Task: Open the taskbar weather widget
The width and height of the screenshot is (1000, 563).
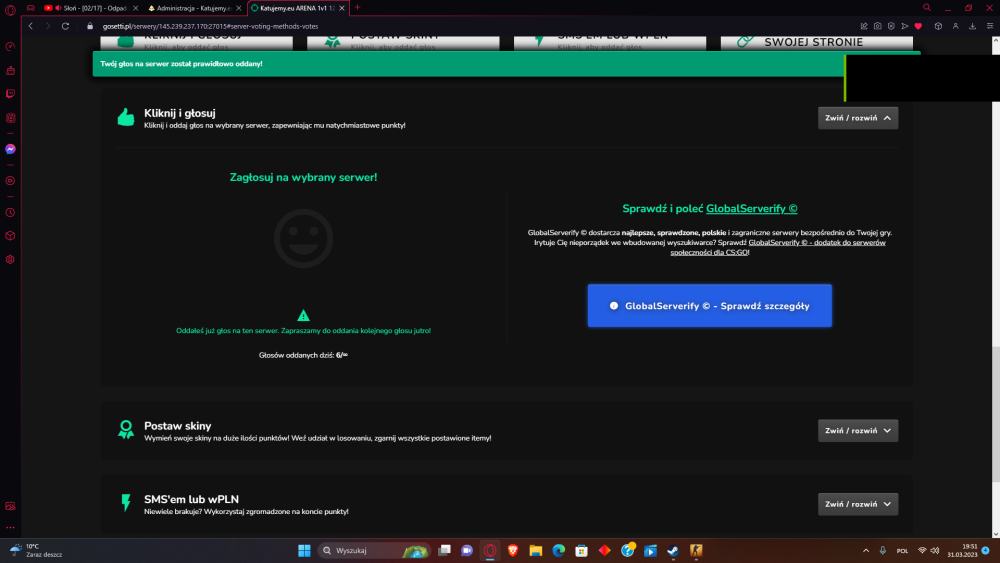Action: [36, 550]
